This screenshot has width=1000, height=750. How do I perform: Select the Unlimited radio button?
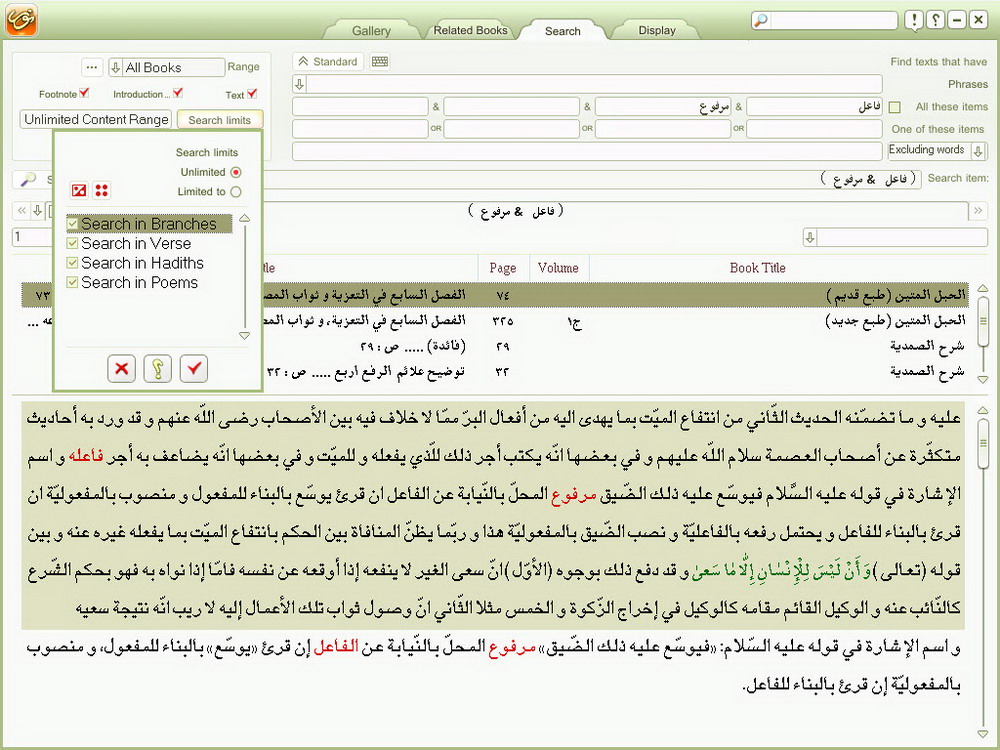pyautogui.click(x=236, y=172)
